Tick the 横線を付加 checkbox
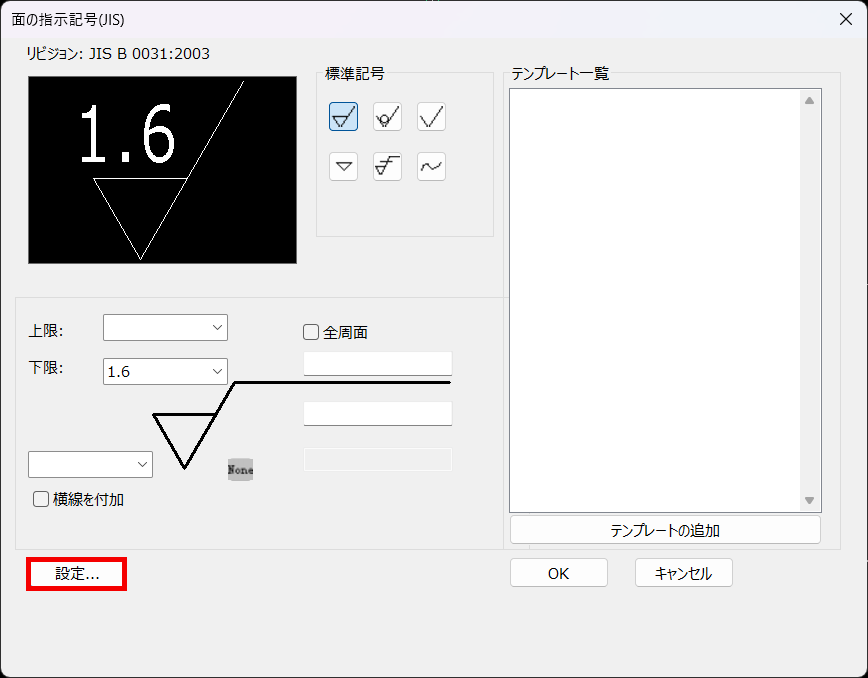This screenshot has width=868, height=678. pos(41,499)
